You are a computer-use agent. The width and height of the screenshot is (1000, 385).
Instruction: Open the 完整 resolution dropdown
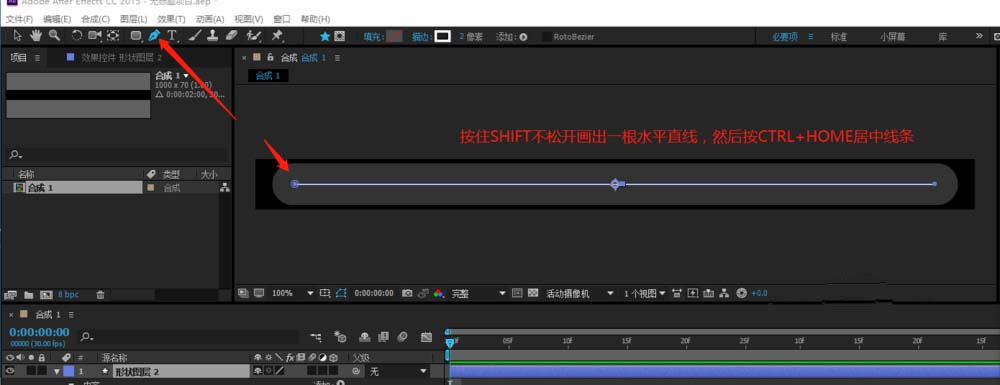click(478, 293)
